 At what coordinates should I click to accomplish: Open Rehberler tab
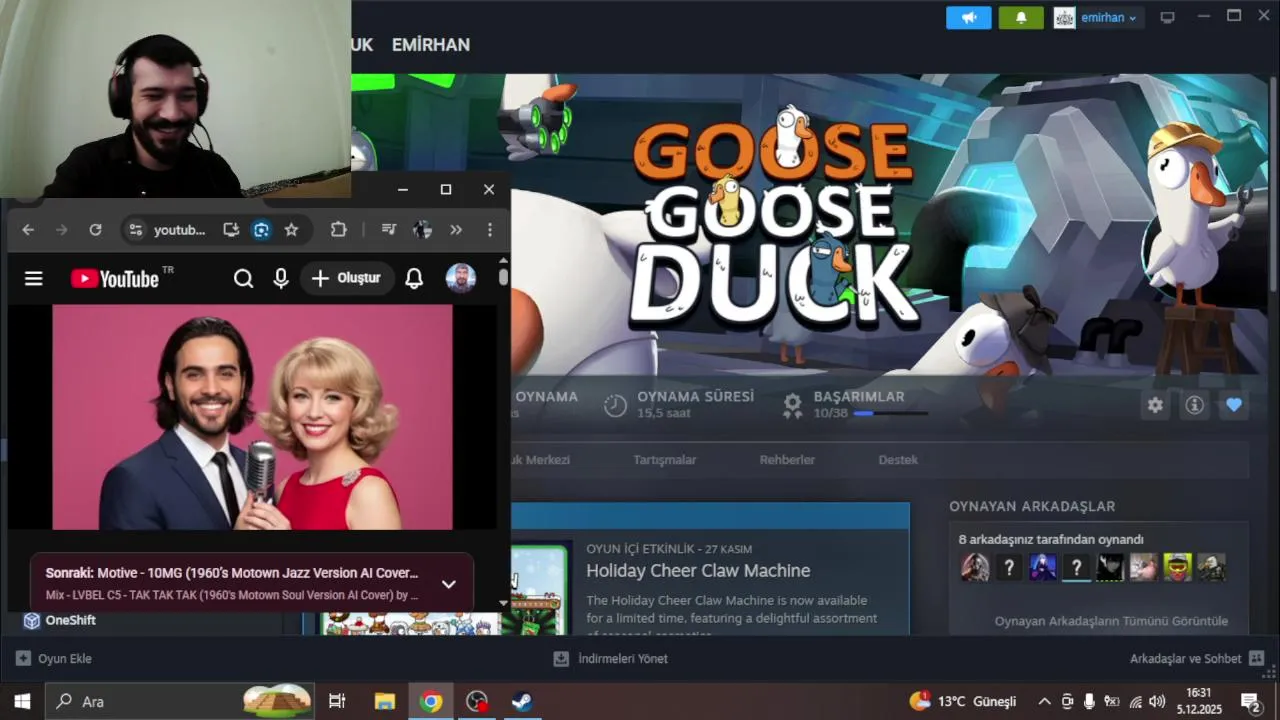pos(787,460)
